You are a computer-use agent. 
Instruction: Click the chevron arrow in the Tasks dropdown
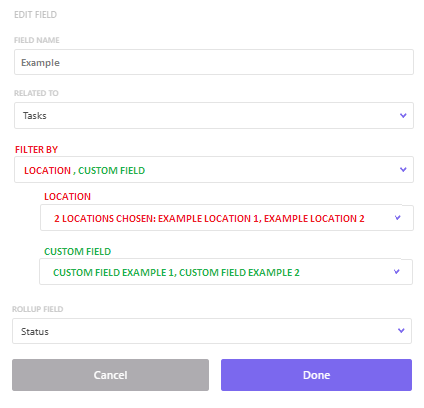(403, 115)
